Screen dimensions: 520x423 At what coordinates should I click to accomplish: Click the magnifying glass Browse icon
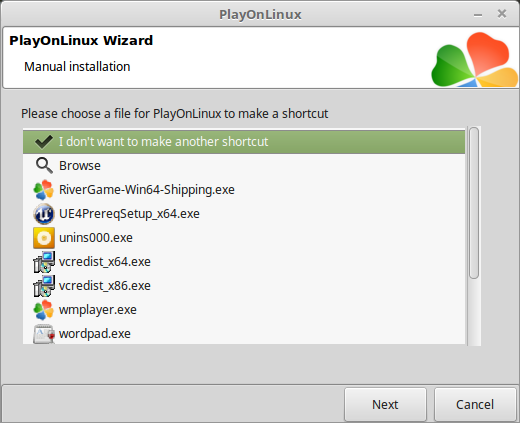(x=44, y=166)
